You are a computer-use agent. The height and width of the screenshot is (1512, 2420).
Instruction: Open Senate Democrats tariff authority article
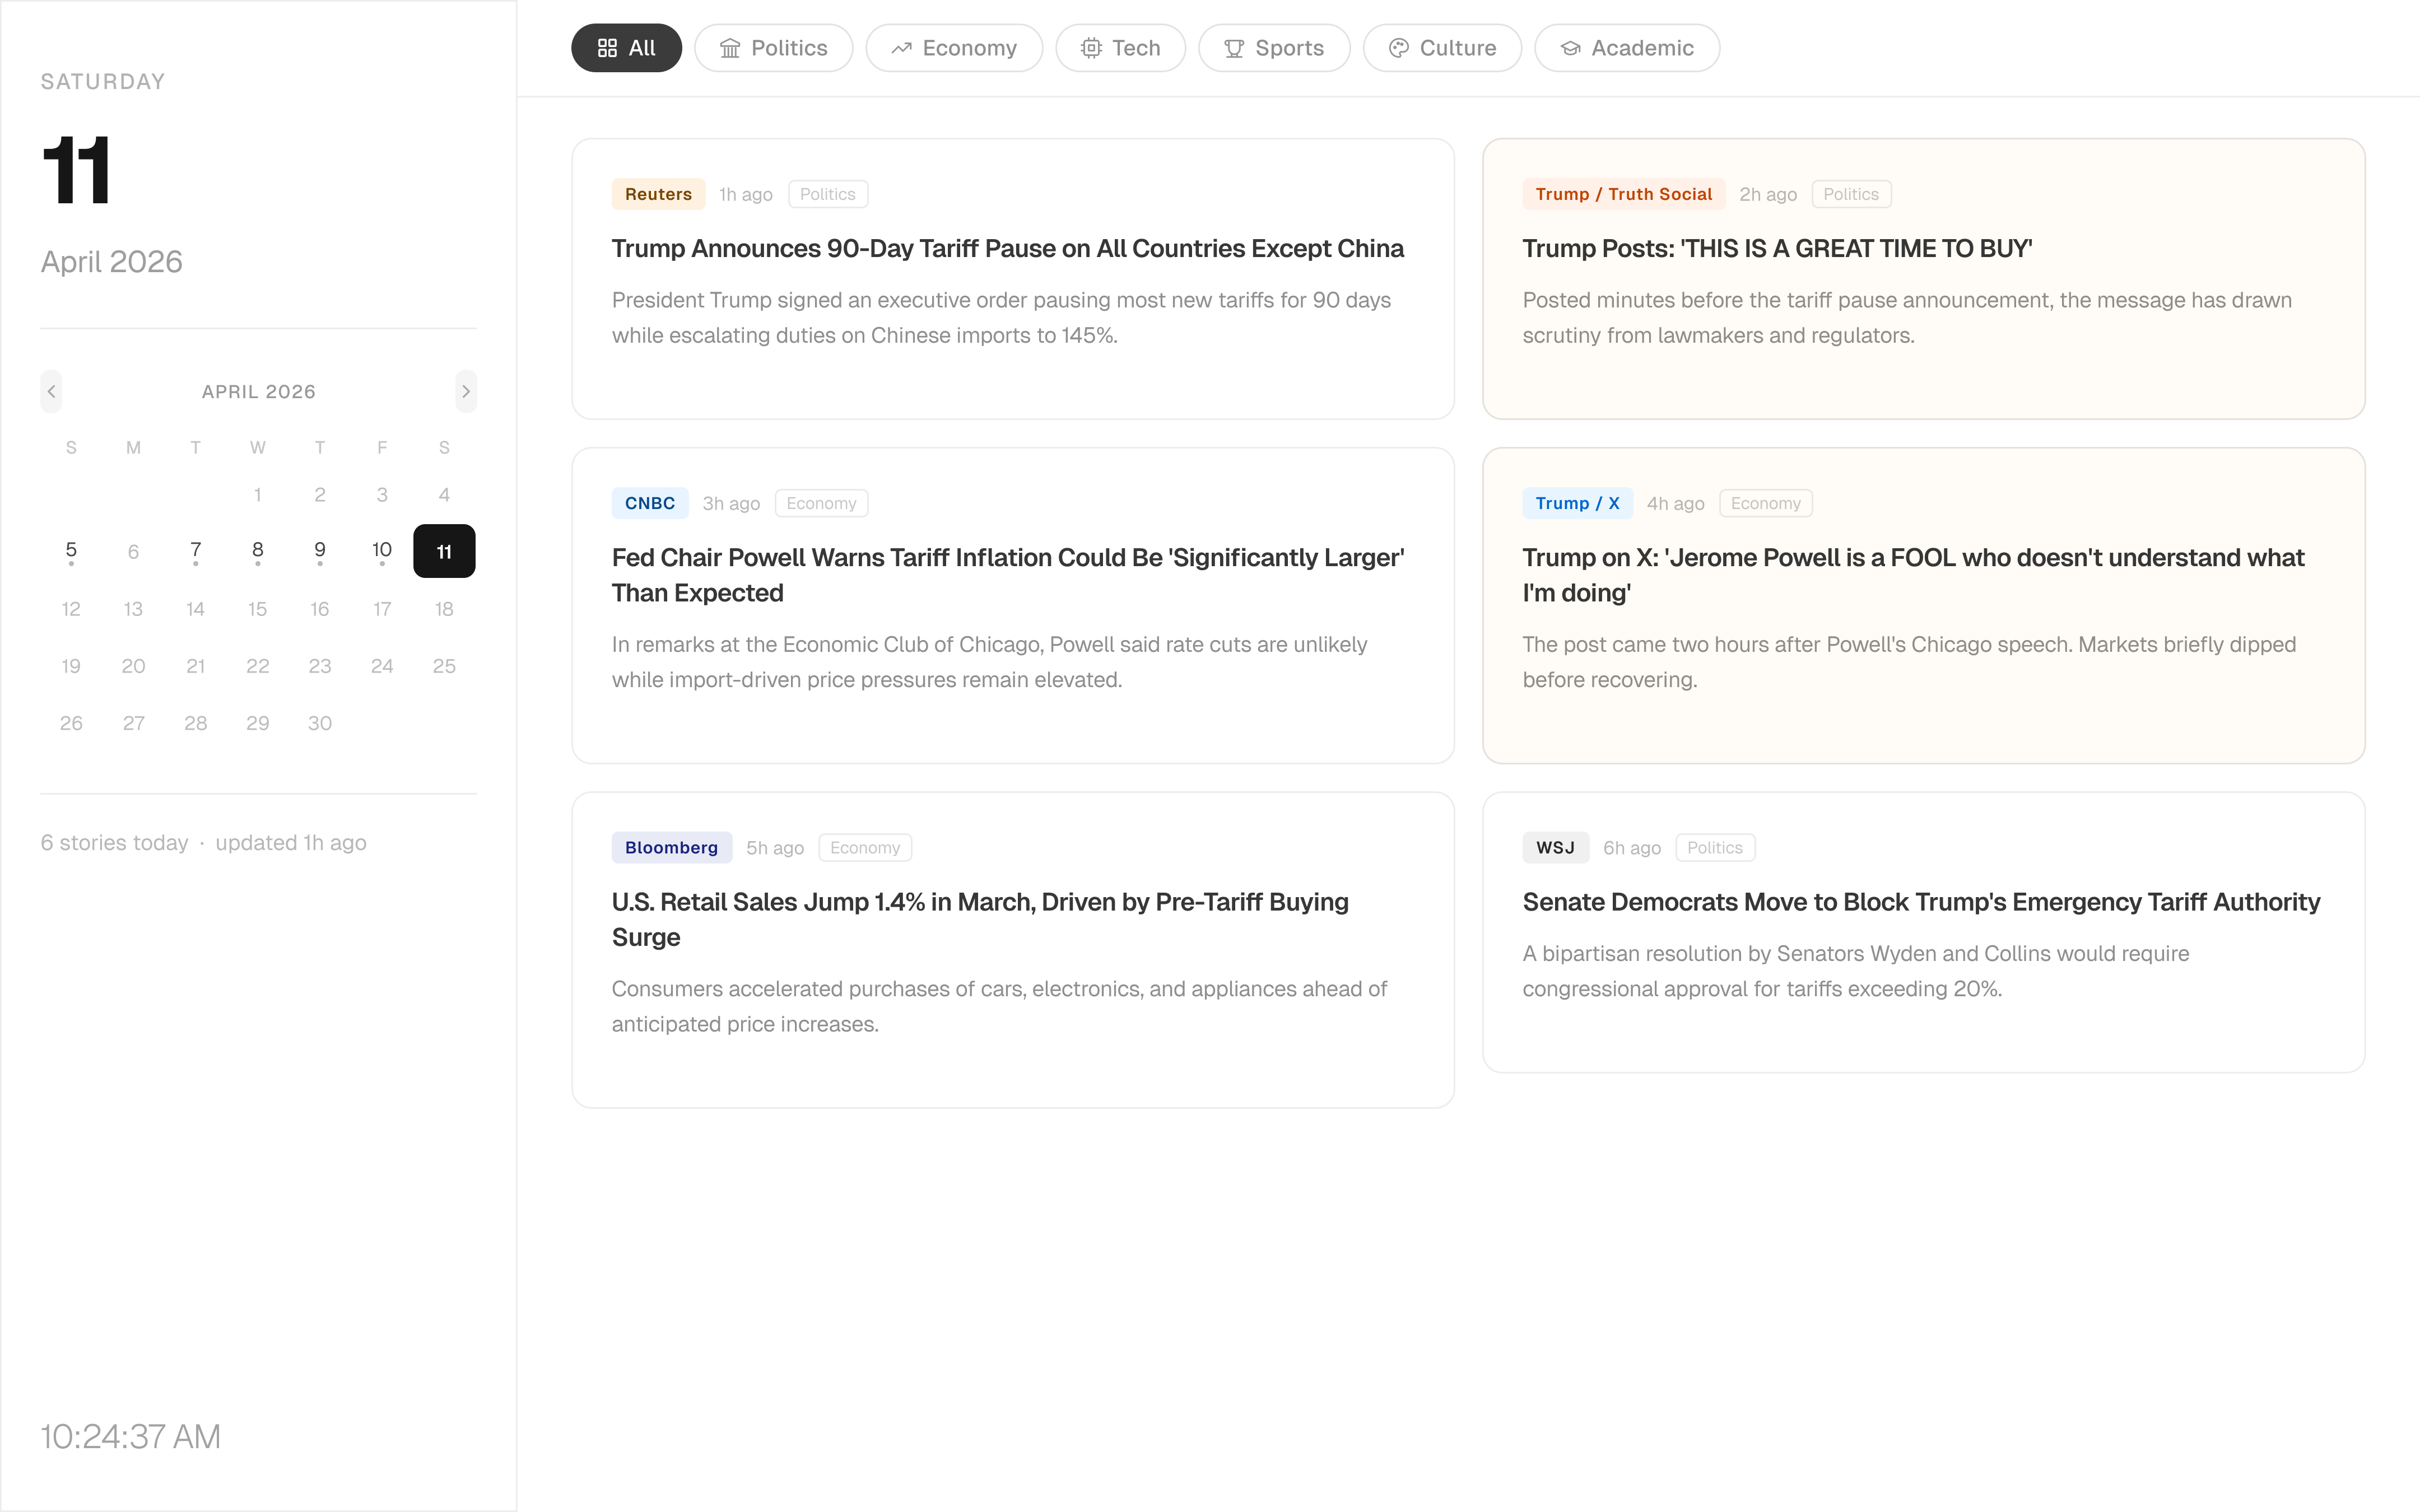click(1920, 902)
